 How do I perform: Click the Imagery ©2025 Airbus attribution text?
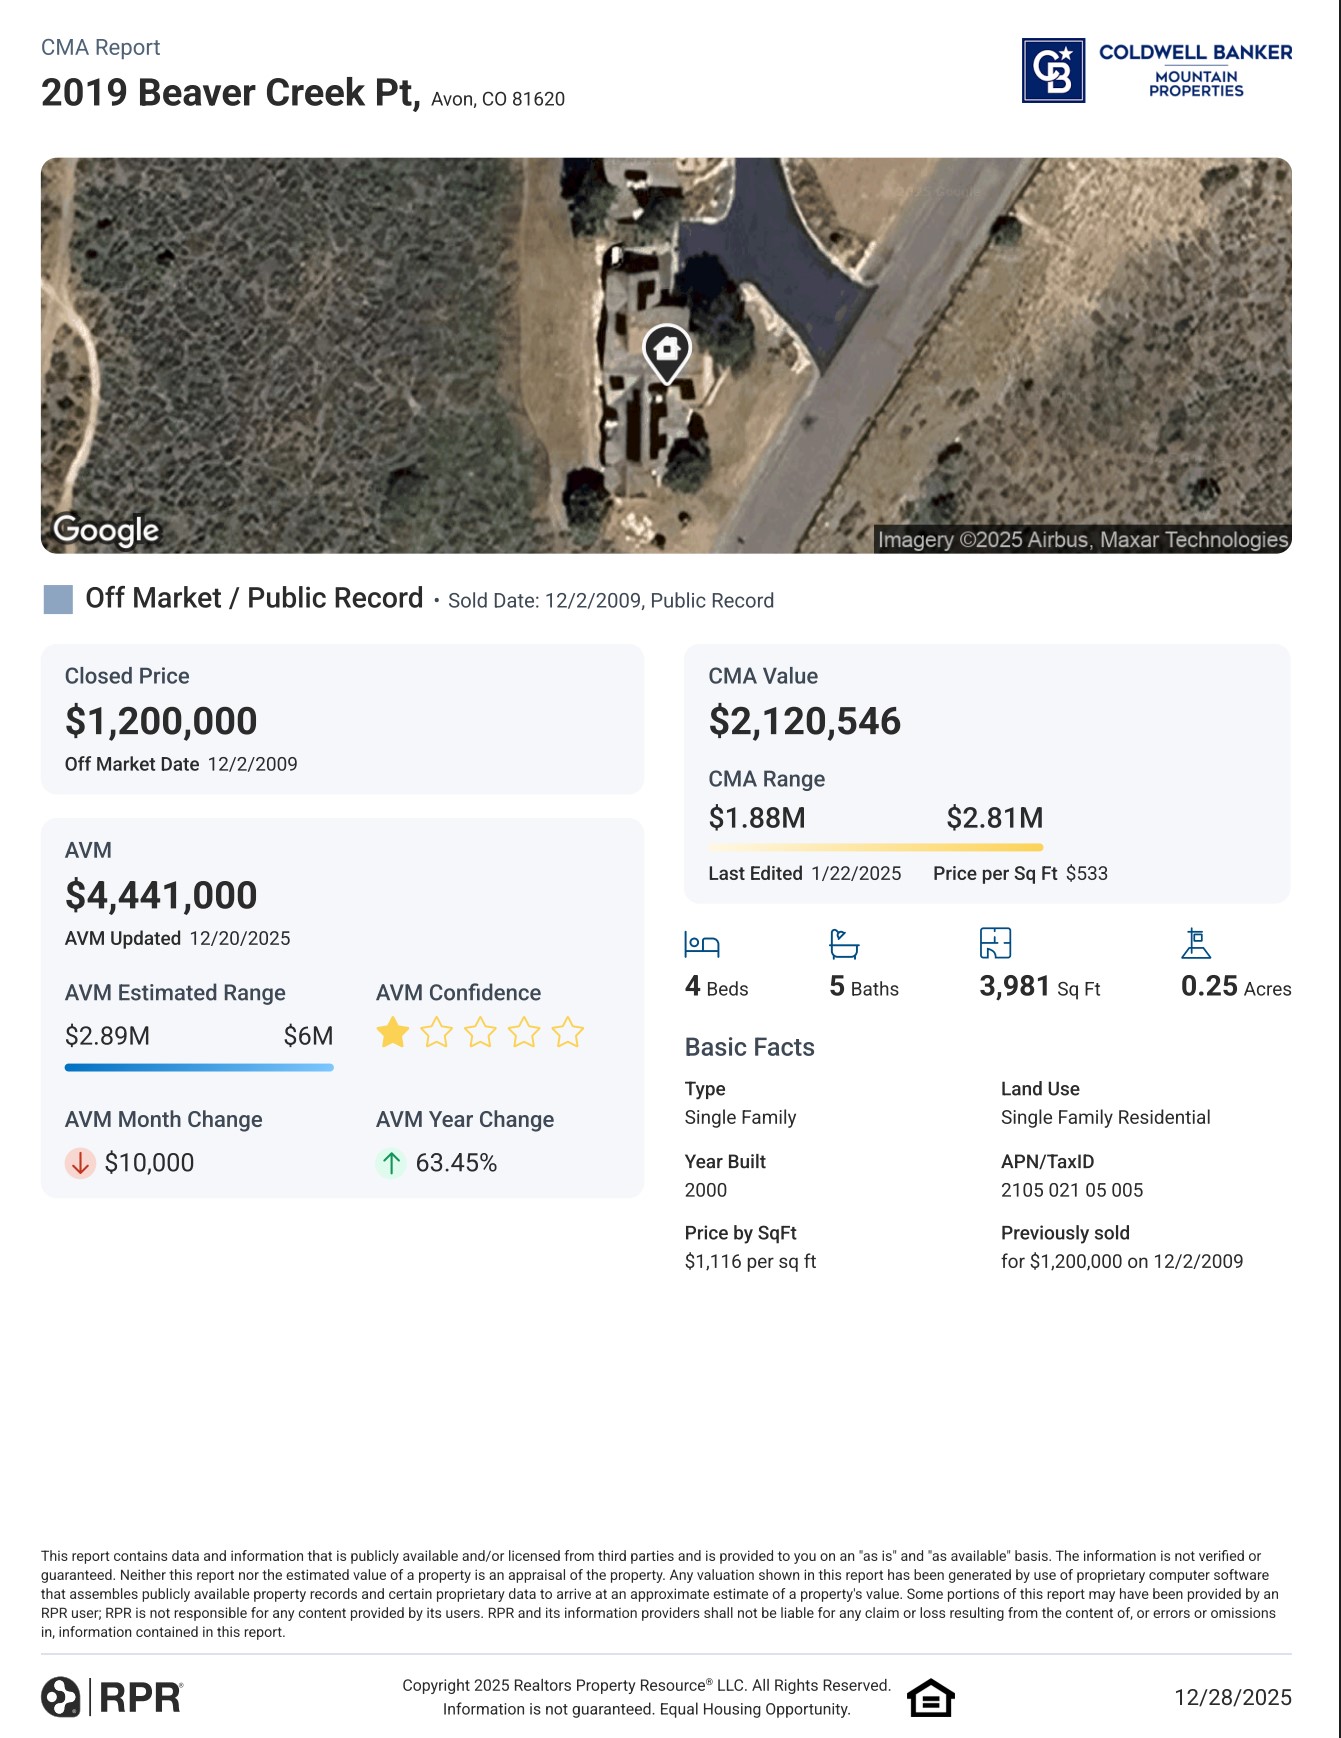click(x=1082, y=540)
